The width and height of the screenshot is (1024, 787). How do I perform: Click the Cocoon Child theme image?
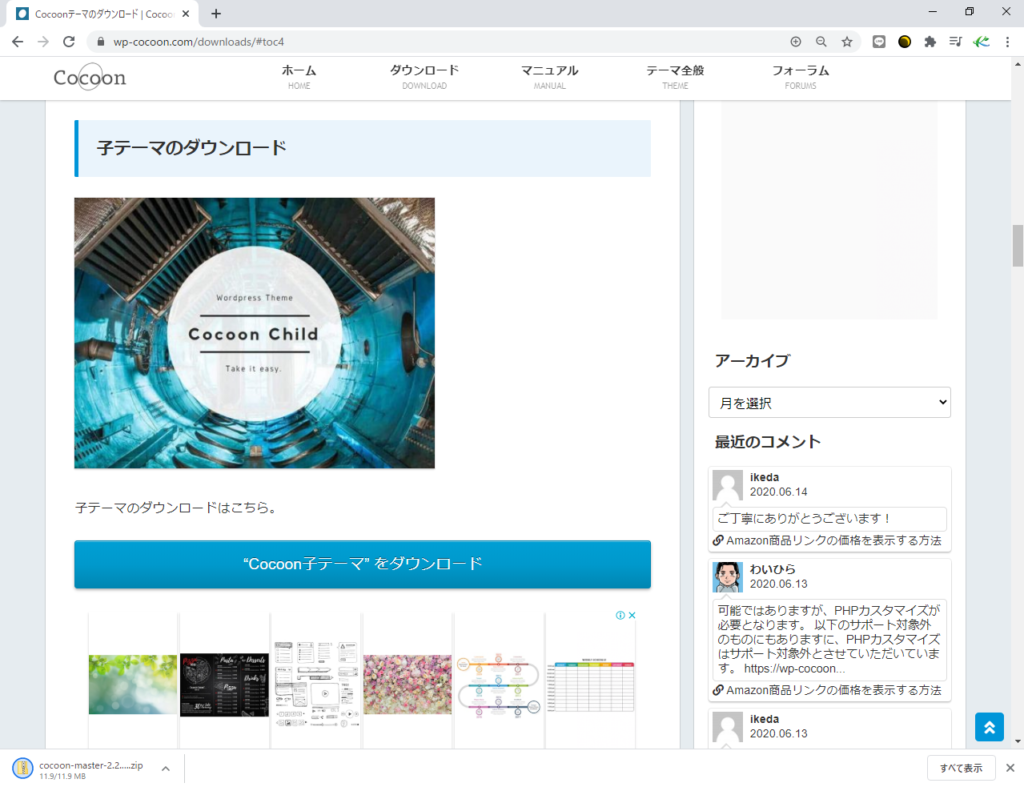pyautogui.click(x=255, y=333)
